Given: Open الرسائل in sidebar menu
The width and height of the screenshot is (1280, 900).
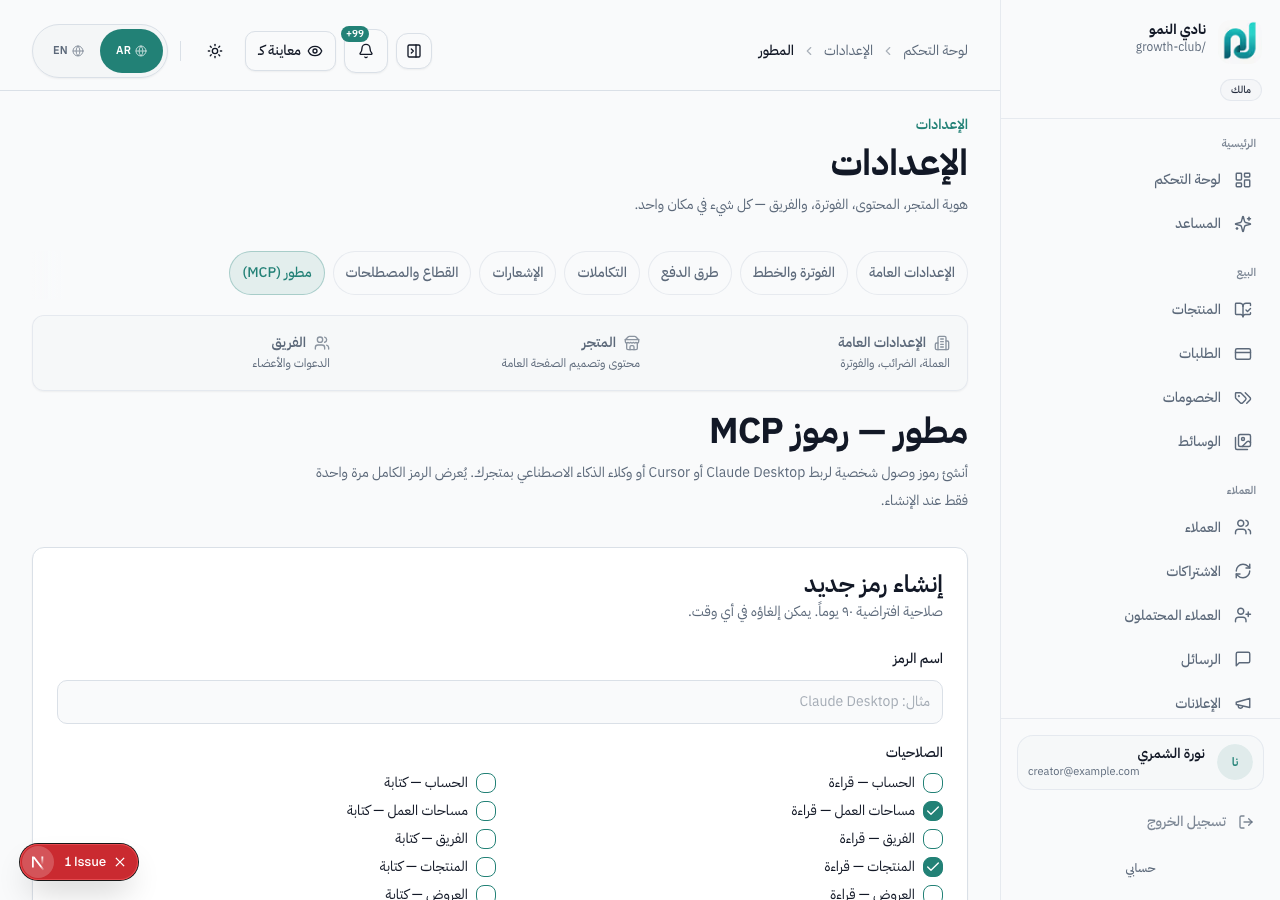Looking at the screenshot, I should [1140, 659].
